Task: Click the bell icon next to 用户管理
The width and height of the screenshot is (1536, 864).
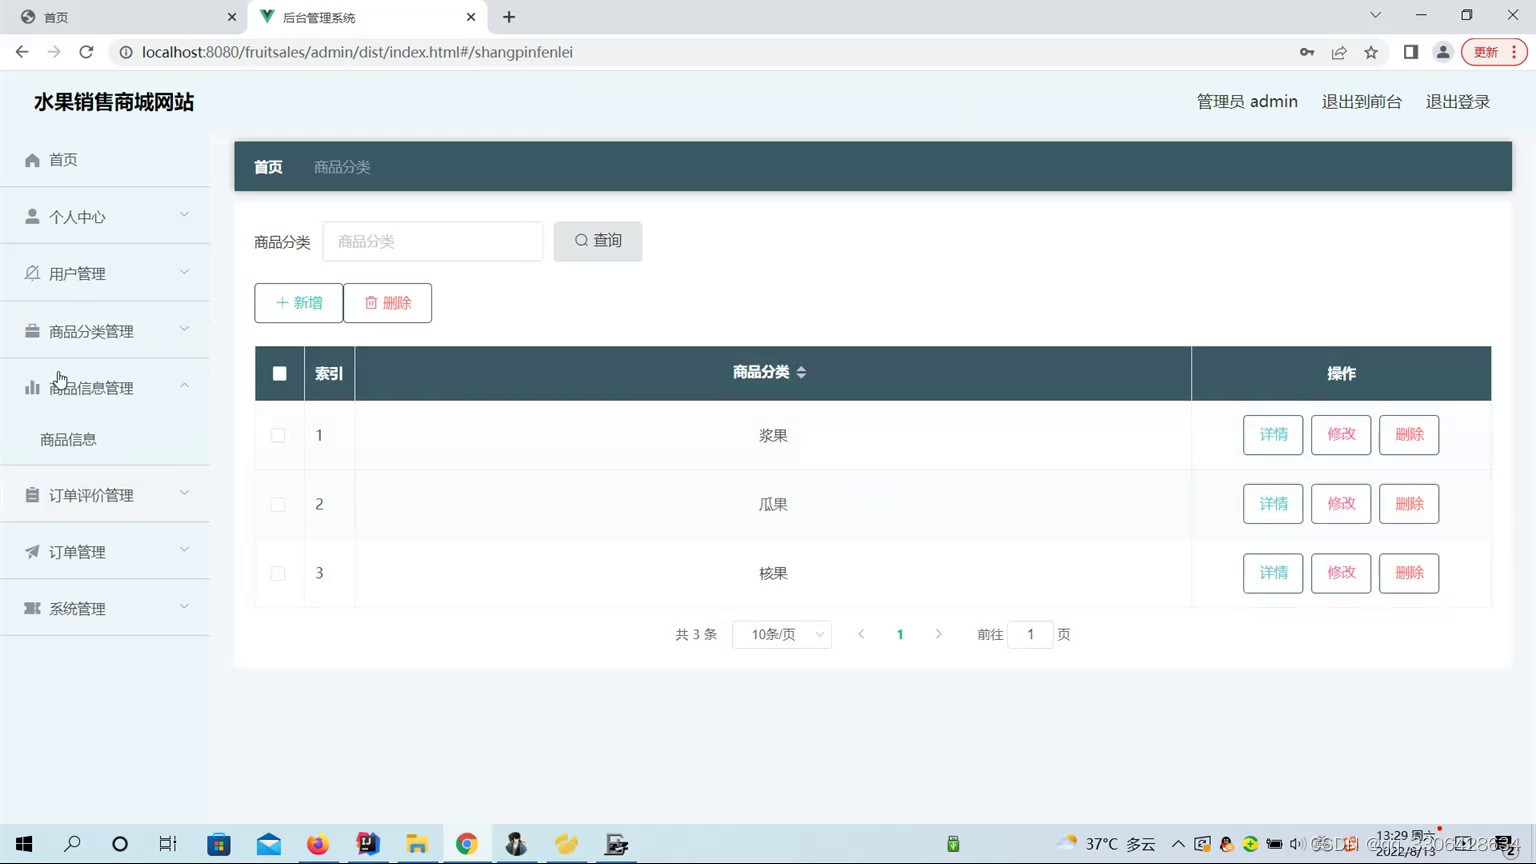Action: click(32, 273)
